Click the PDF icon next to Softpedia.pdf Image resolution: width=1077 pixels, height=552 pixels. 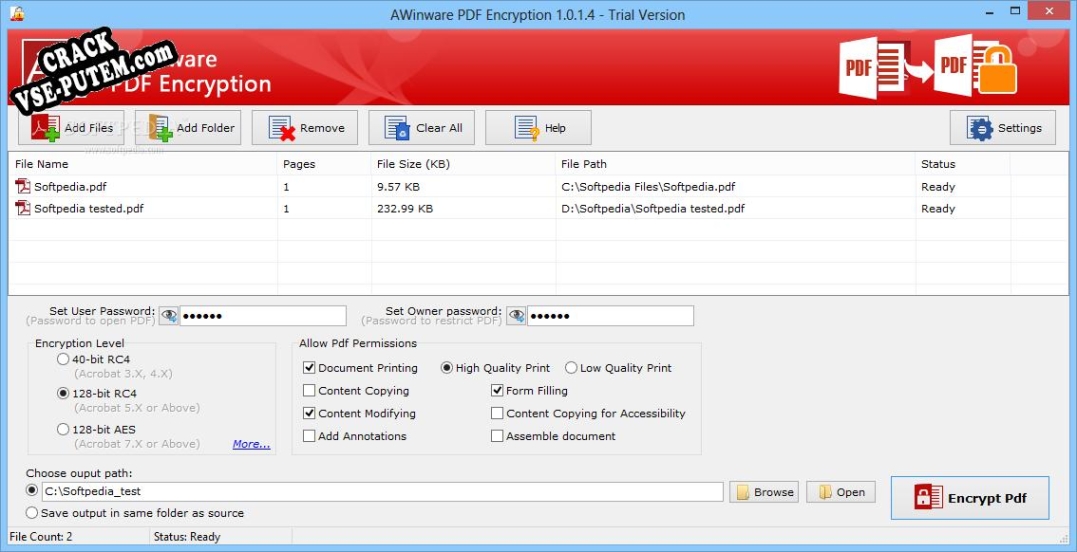pyautogui.click(x=23, y=186)
